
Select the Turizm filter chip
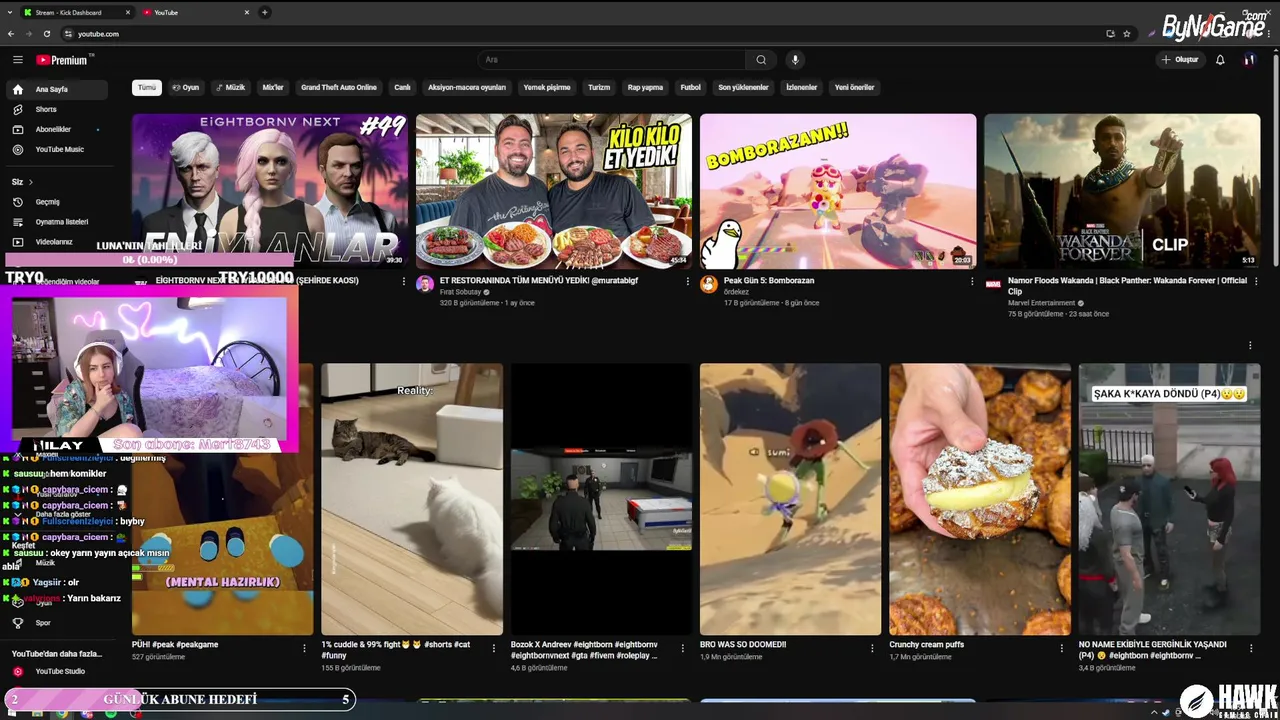pyautogui.click(x=599, y=88)
